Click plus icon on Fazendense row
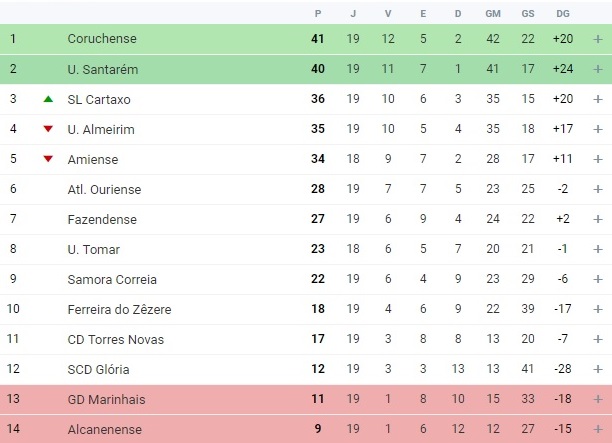 tap(598, 219)
